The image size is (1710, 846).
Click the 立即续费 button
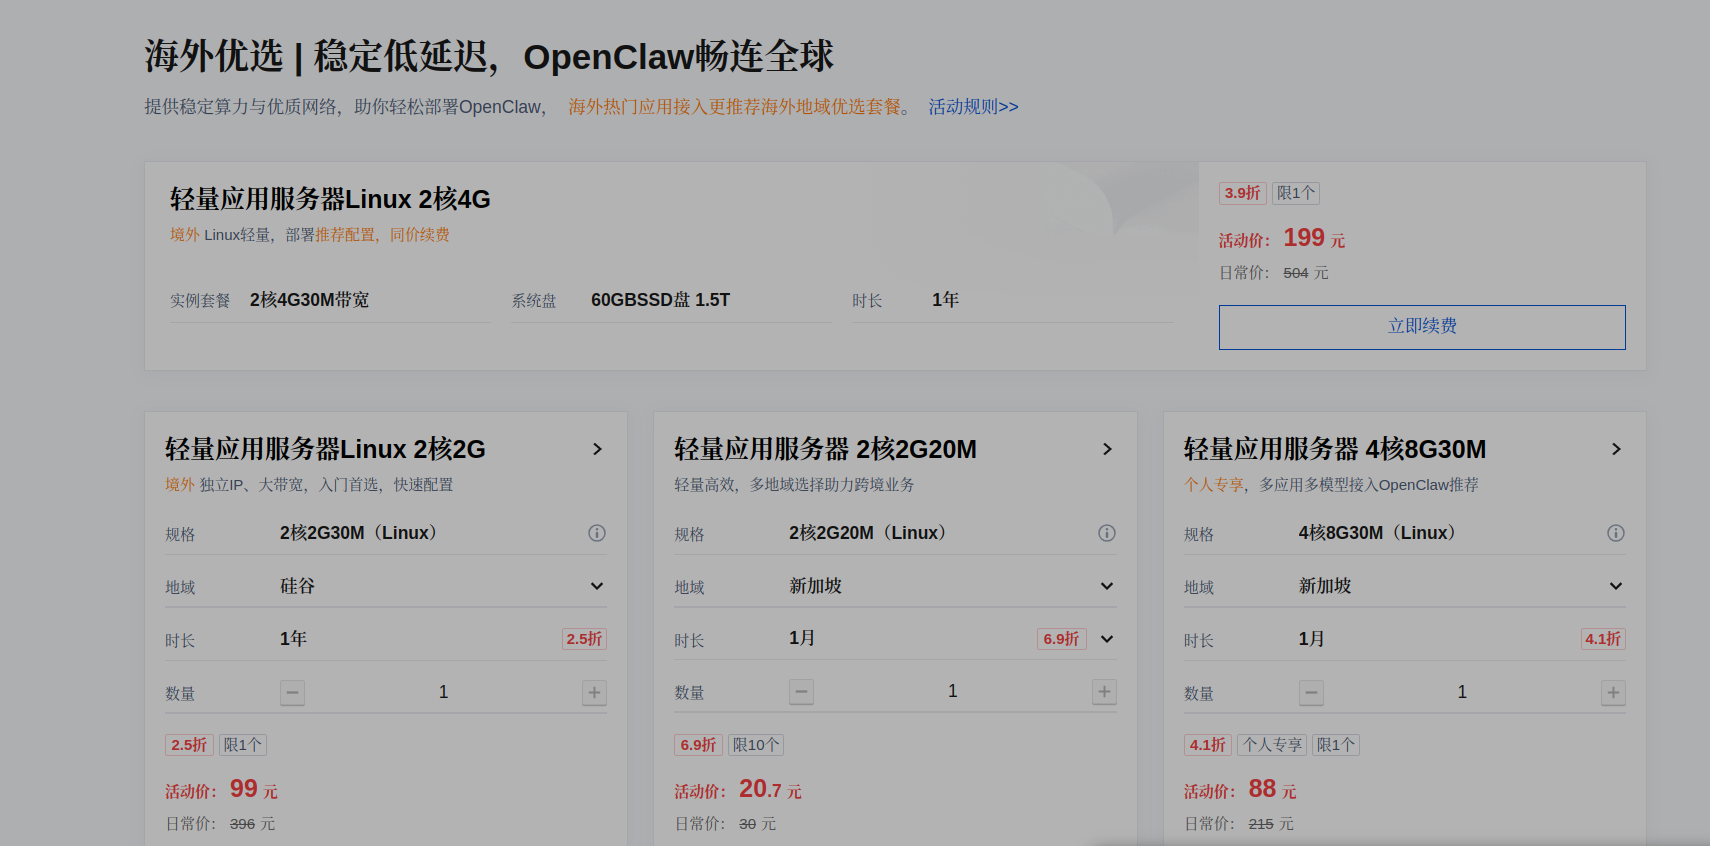click(1422, 327)
